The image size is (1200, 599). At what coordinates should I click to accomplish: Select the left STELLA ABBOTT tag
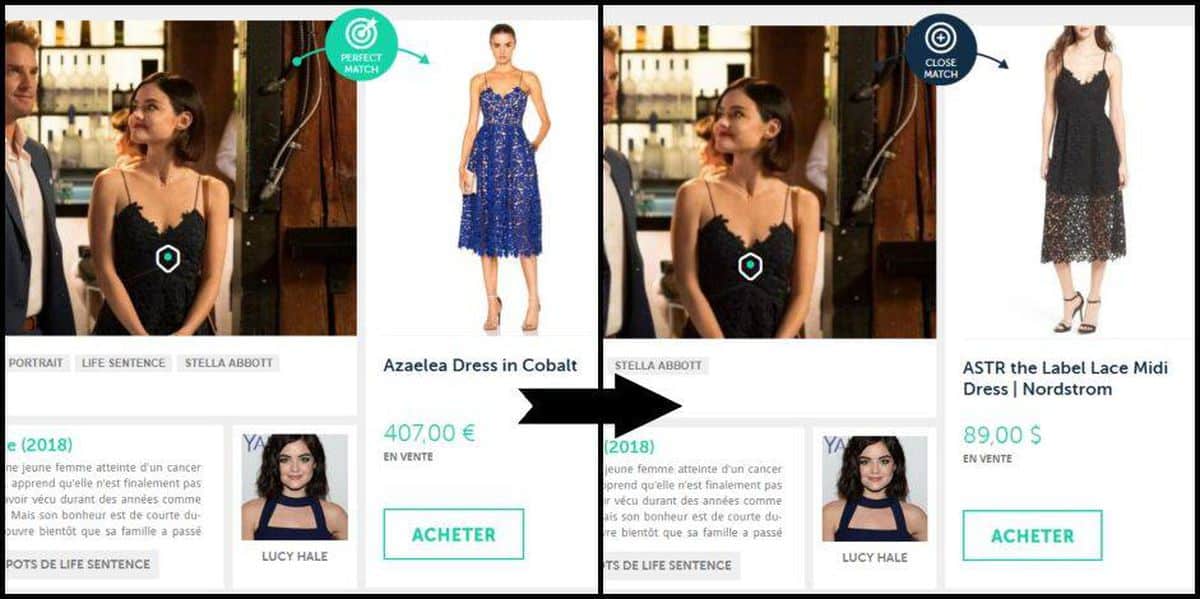228,363
